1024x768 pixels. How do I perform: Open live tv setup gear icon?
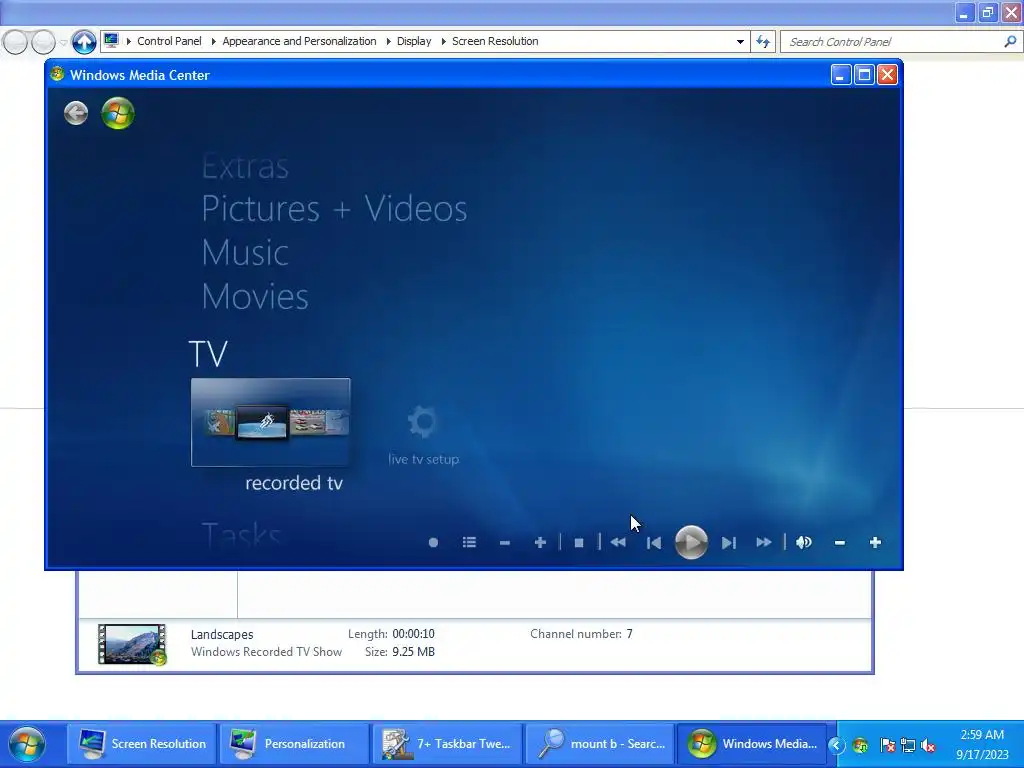pos(423,423)
